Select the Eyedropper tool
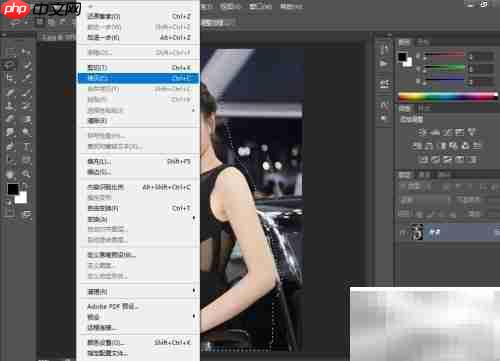 [26, 78]
